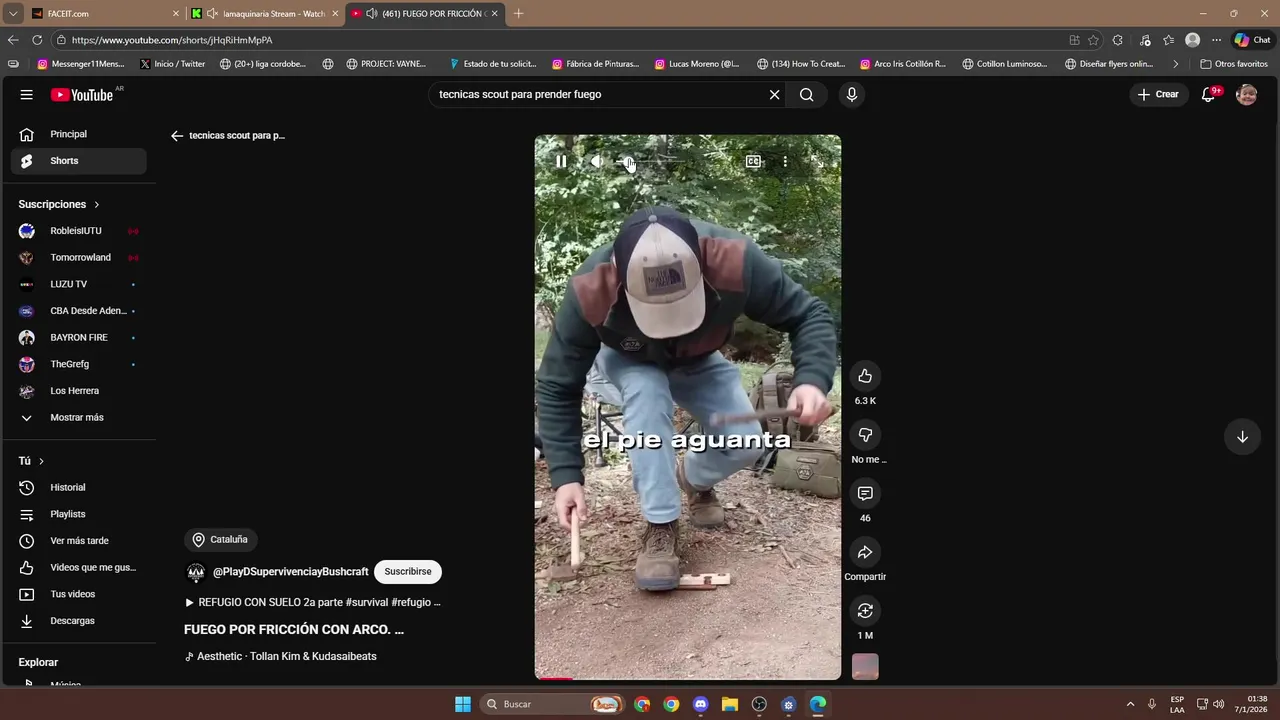Start voice search with the microphone
This screenshot has width=1280, height=720.
coord(851,94)
